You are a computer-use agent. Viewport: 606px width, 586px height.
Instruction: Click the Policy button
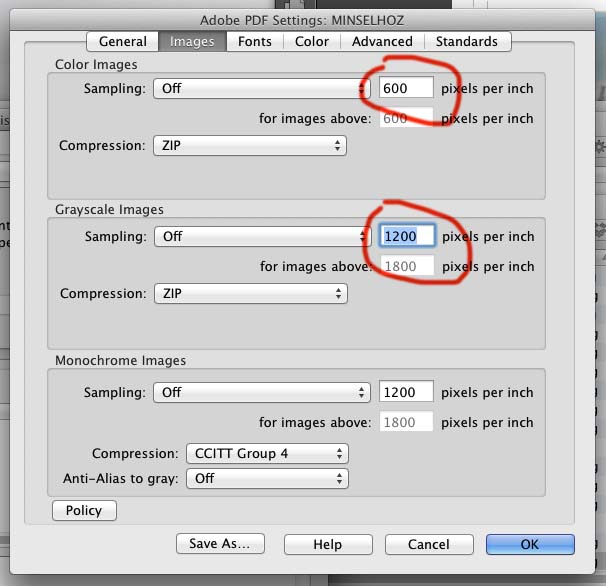(x=84, y=510)
